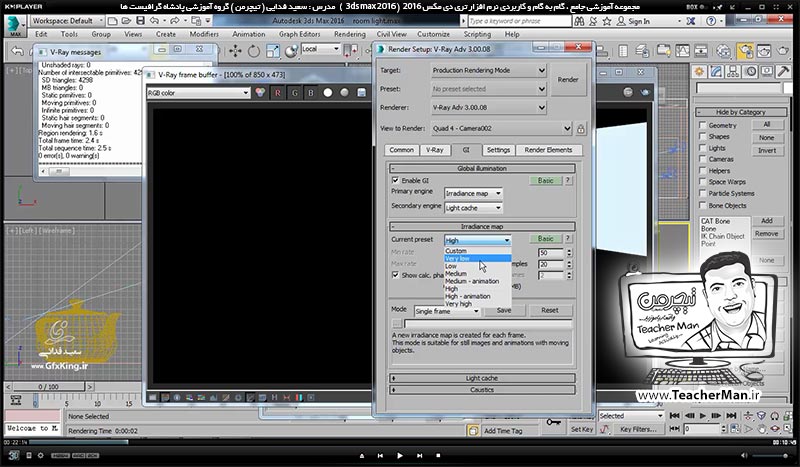Toggle the red channel R in frame buffer

[x=278, y=93]
